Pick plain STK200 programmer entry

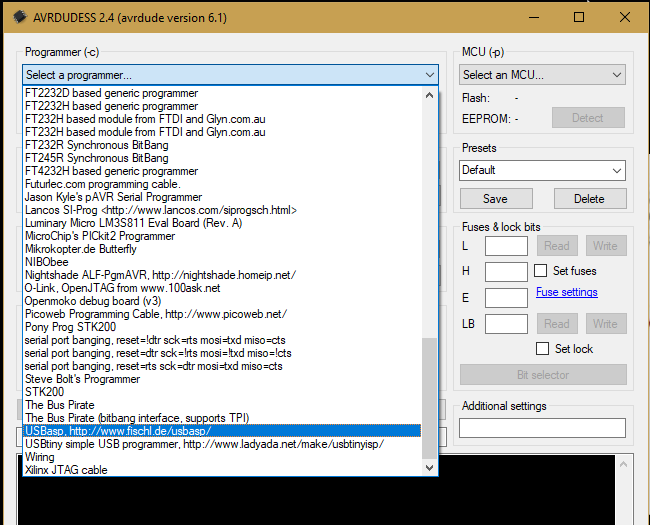click(222, 392)
